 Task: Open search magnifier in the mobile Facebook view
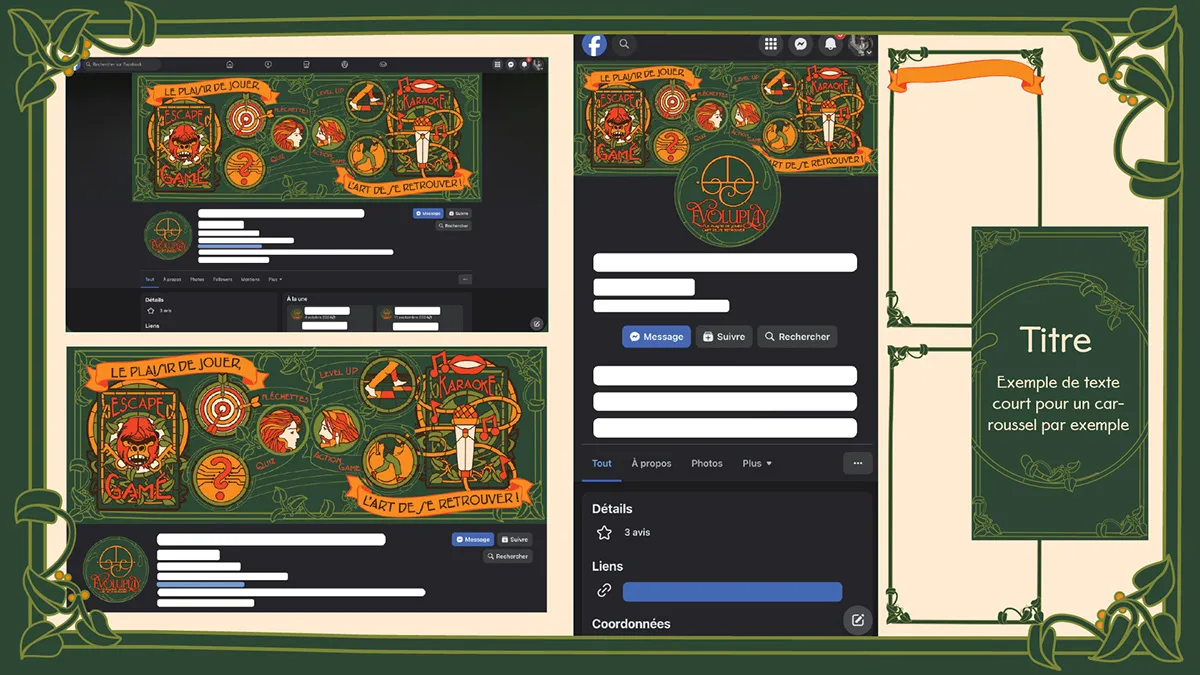point(624,44)
